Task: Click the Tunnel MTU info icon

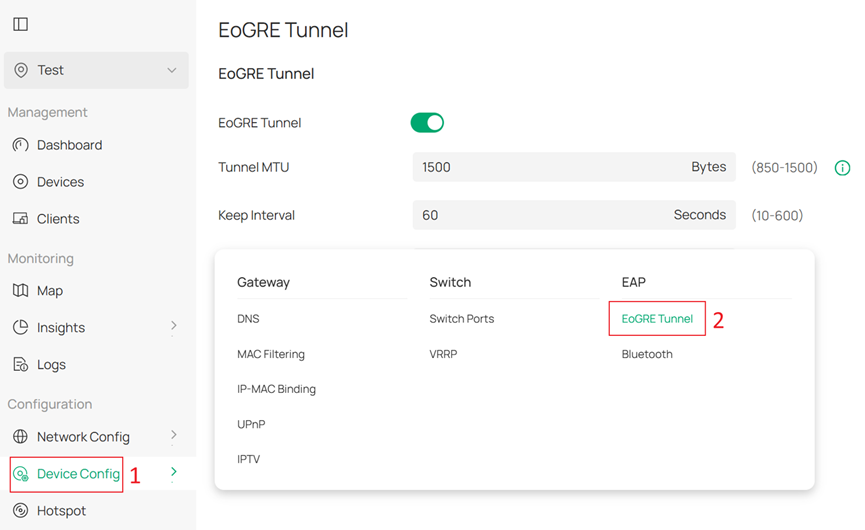Action: tap(842, 168)
